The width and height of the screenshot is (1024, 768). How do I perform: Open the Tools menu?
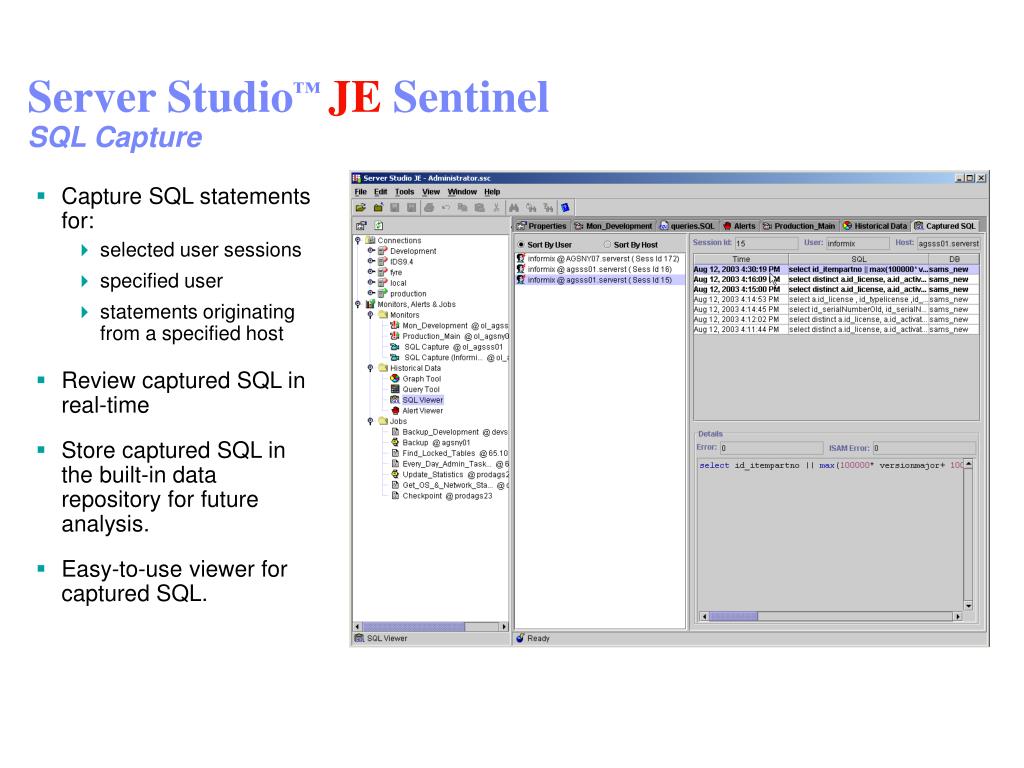click(404, 192)
